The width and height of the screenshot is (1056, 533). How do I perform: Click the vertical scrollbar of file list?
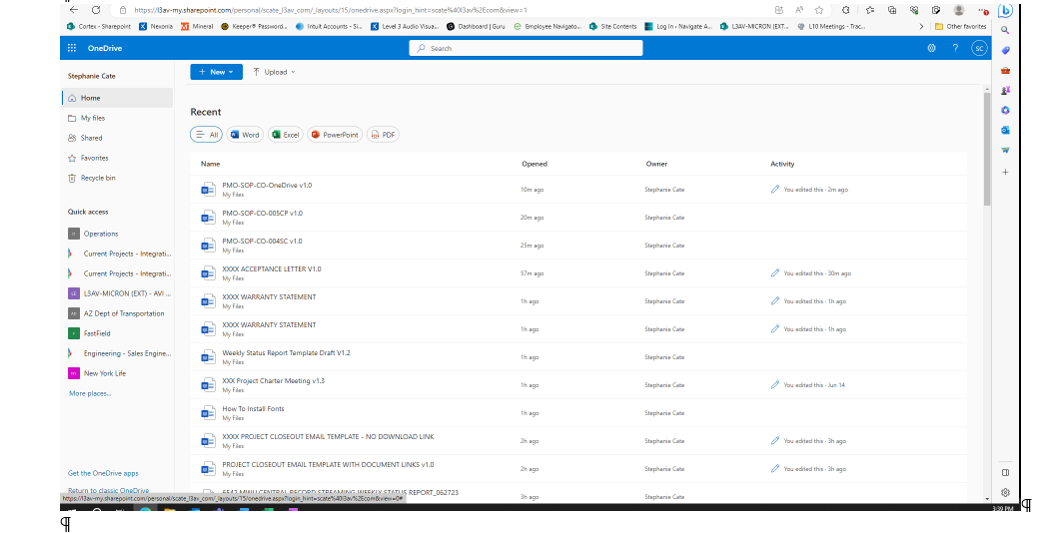(987, 148)
